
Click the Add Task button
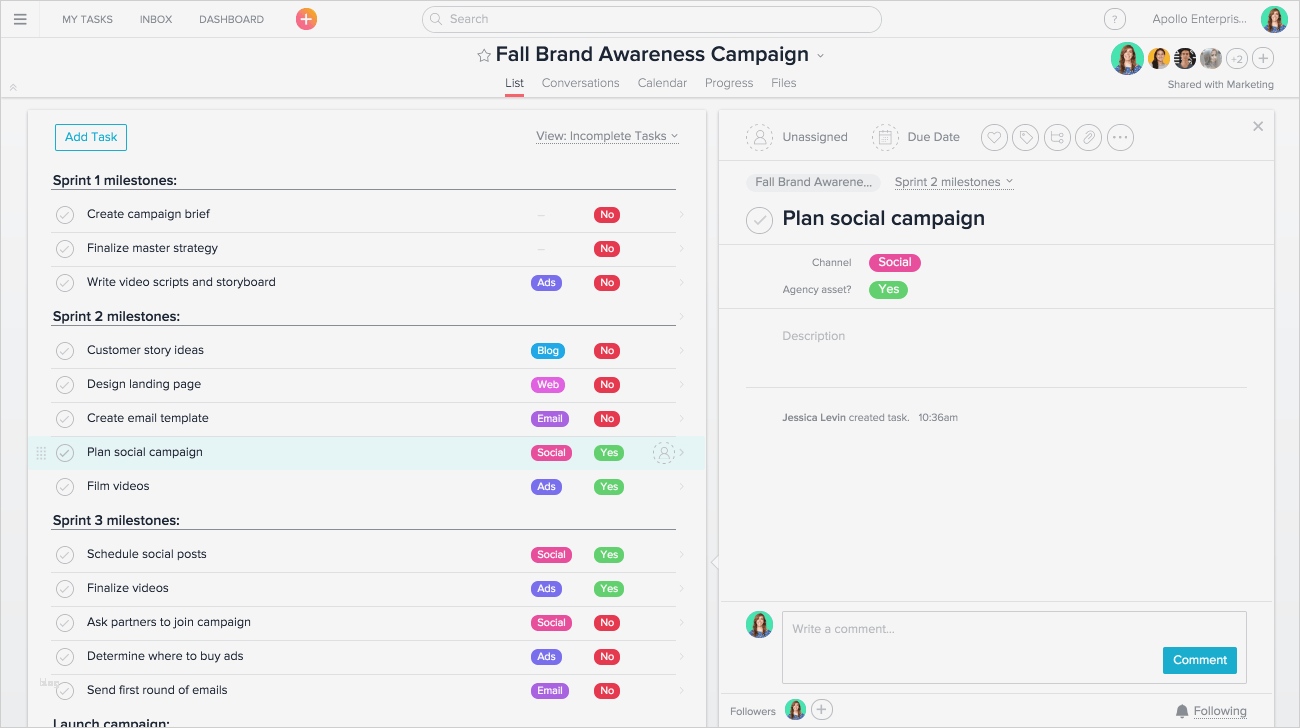coord(91,138)
